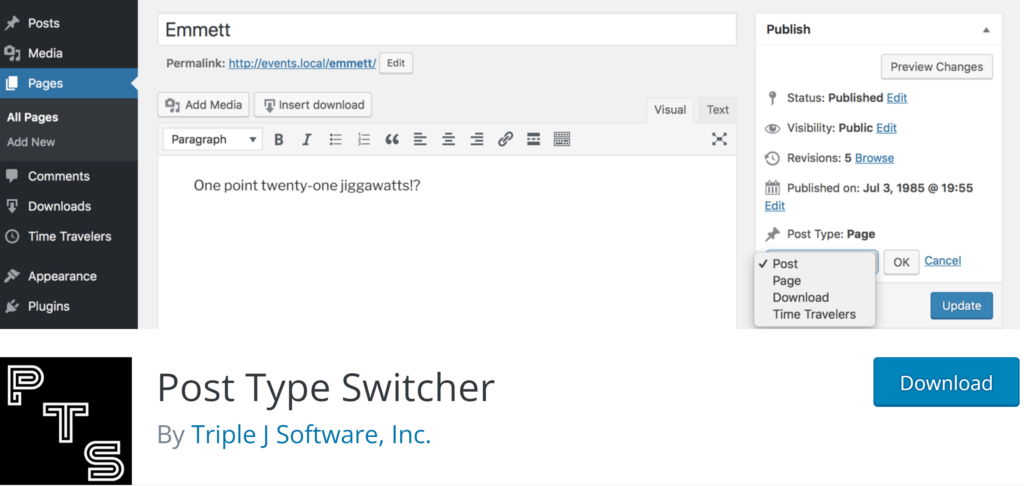Screen dimensions: 1024x486
Task: Click the Preview Changes button
Action: (936, 67)
